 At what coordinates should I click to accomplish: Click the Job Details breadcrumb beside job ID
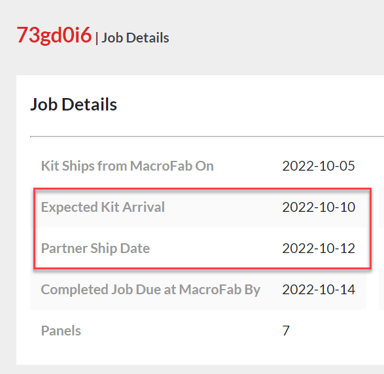click(x=135, y=38)
